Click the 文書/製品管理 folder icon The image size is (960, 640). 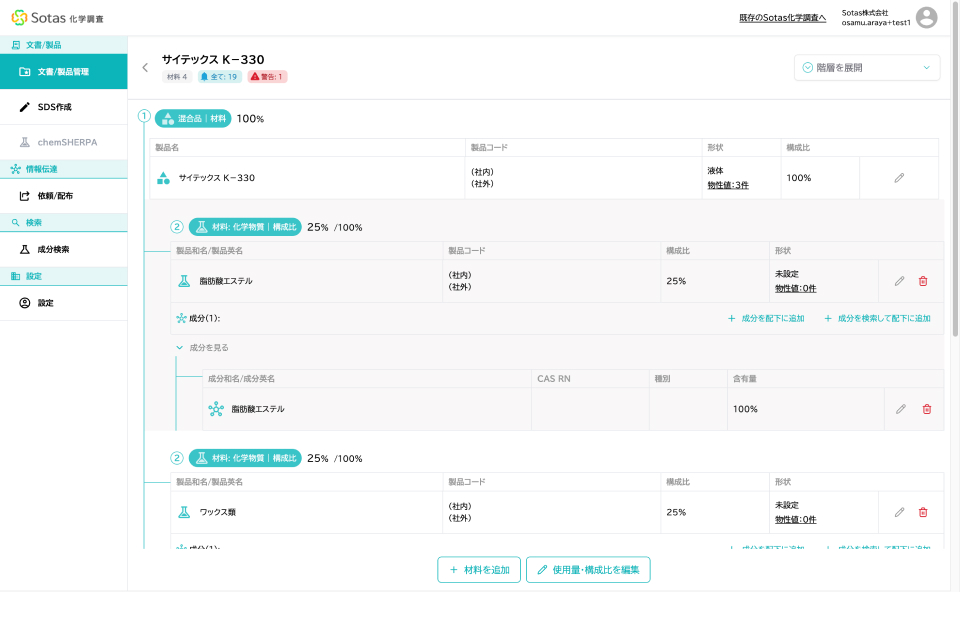coord(24,72)
